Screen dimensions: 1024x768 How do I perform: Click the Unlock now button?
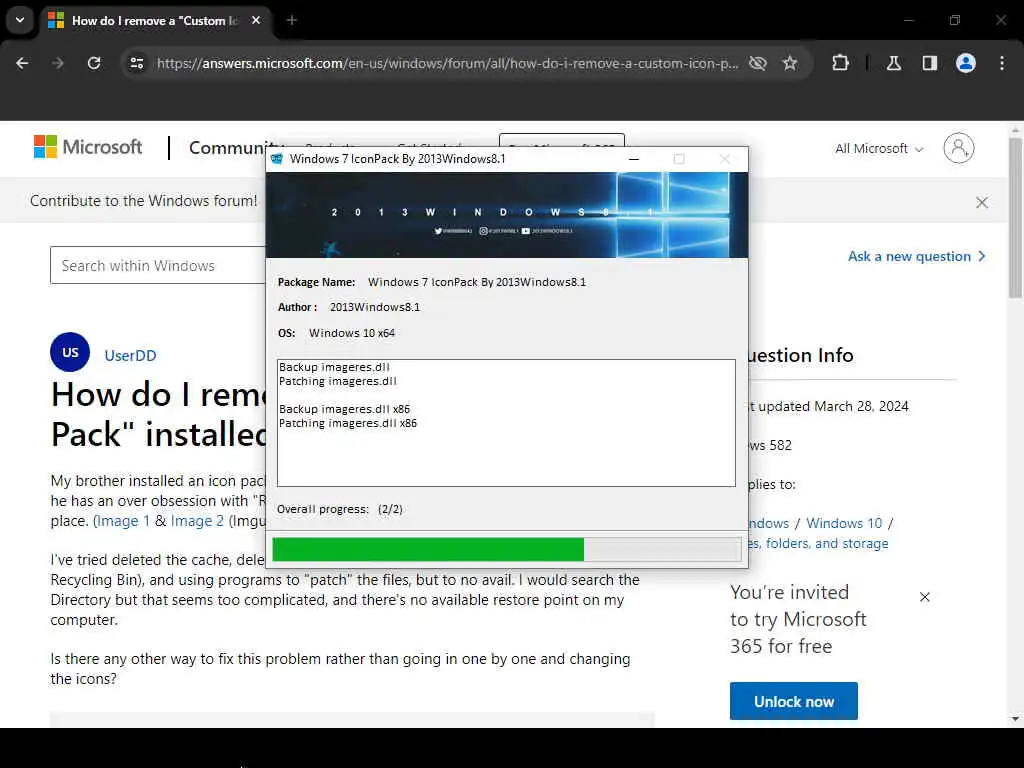(793, 701)
